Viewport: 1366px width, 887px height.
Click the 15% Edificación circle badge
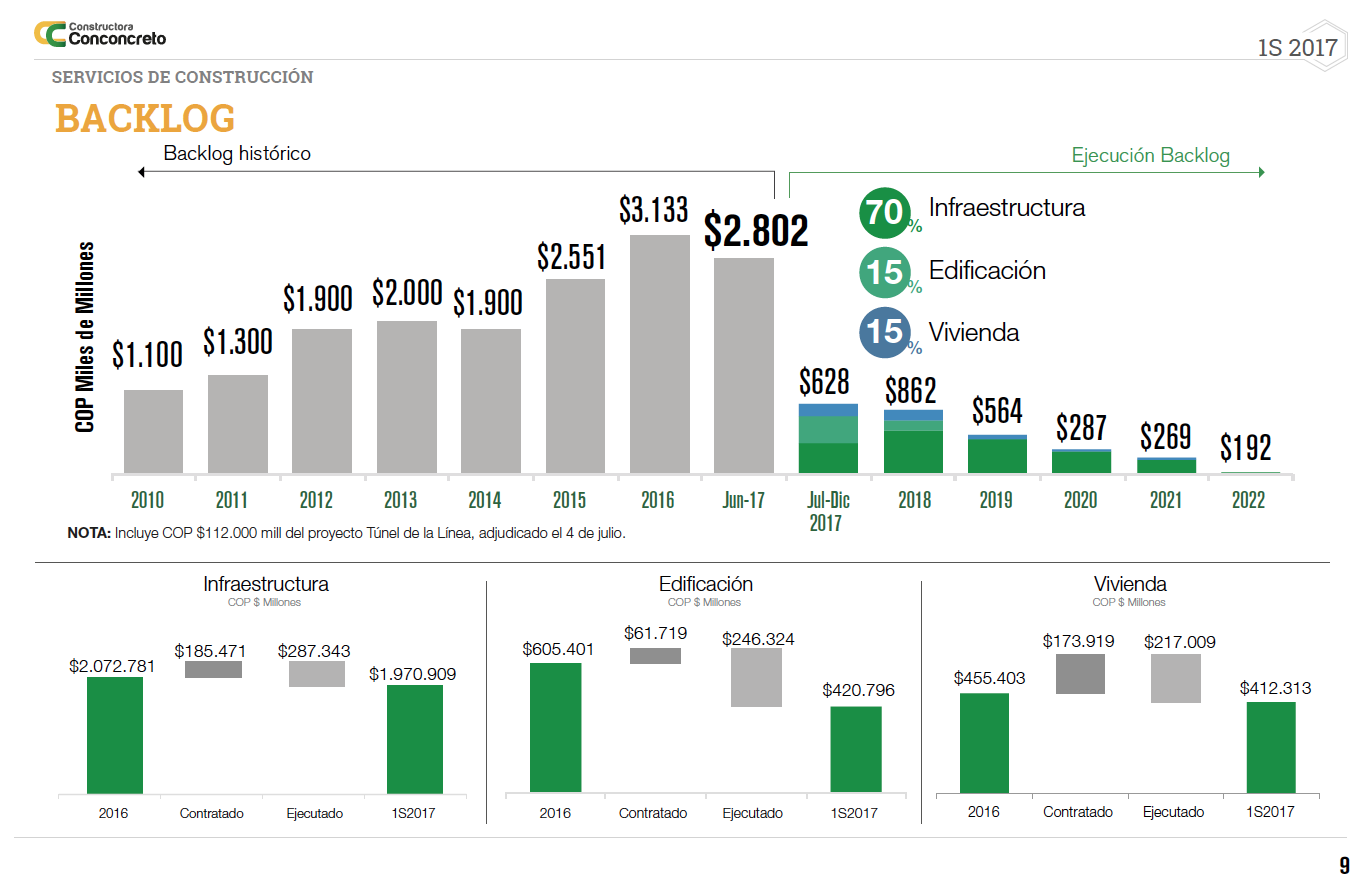[885, 272]
